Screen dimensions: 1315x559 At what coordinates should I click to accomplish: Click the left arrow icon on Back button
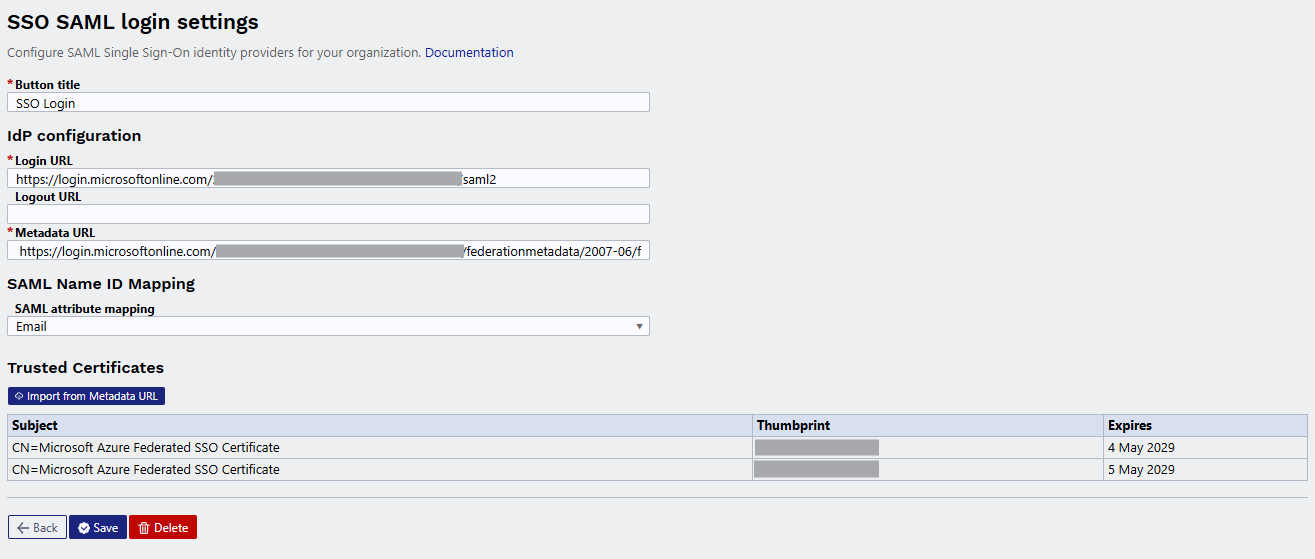(23, 528)
